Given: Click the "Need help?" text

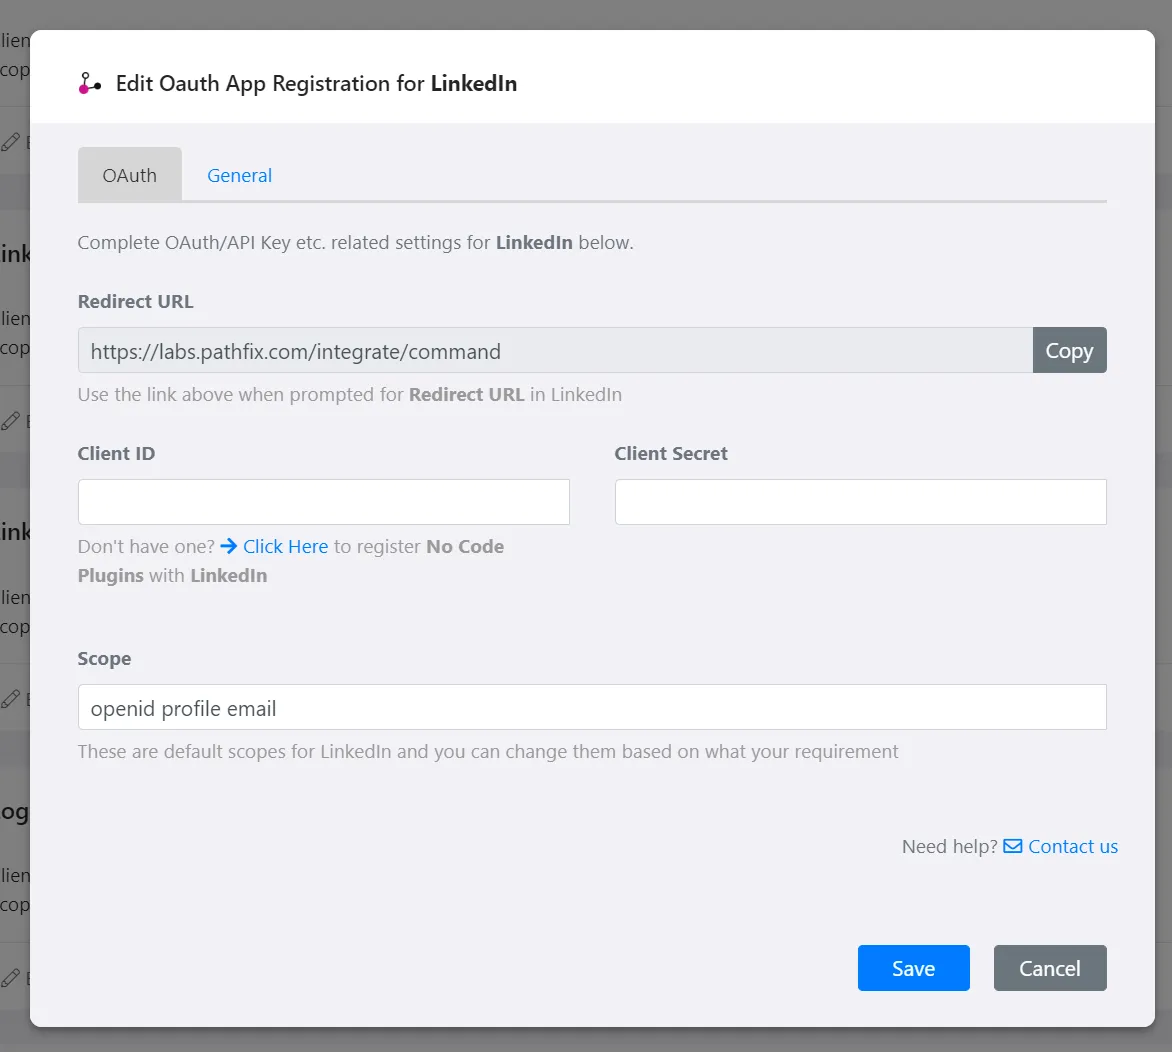Looking at the screenshot, I should 949,846.
